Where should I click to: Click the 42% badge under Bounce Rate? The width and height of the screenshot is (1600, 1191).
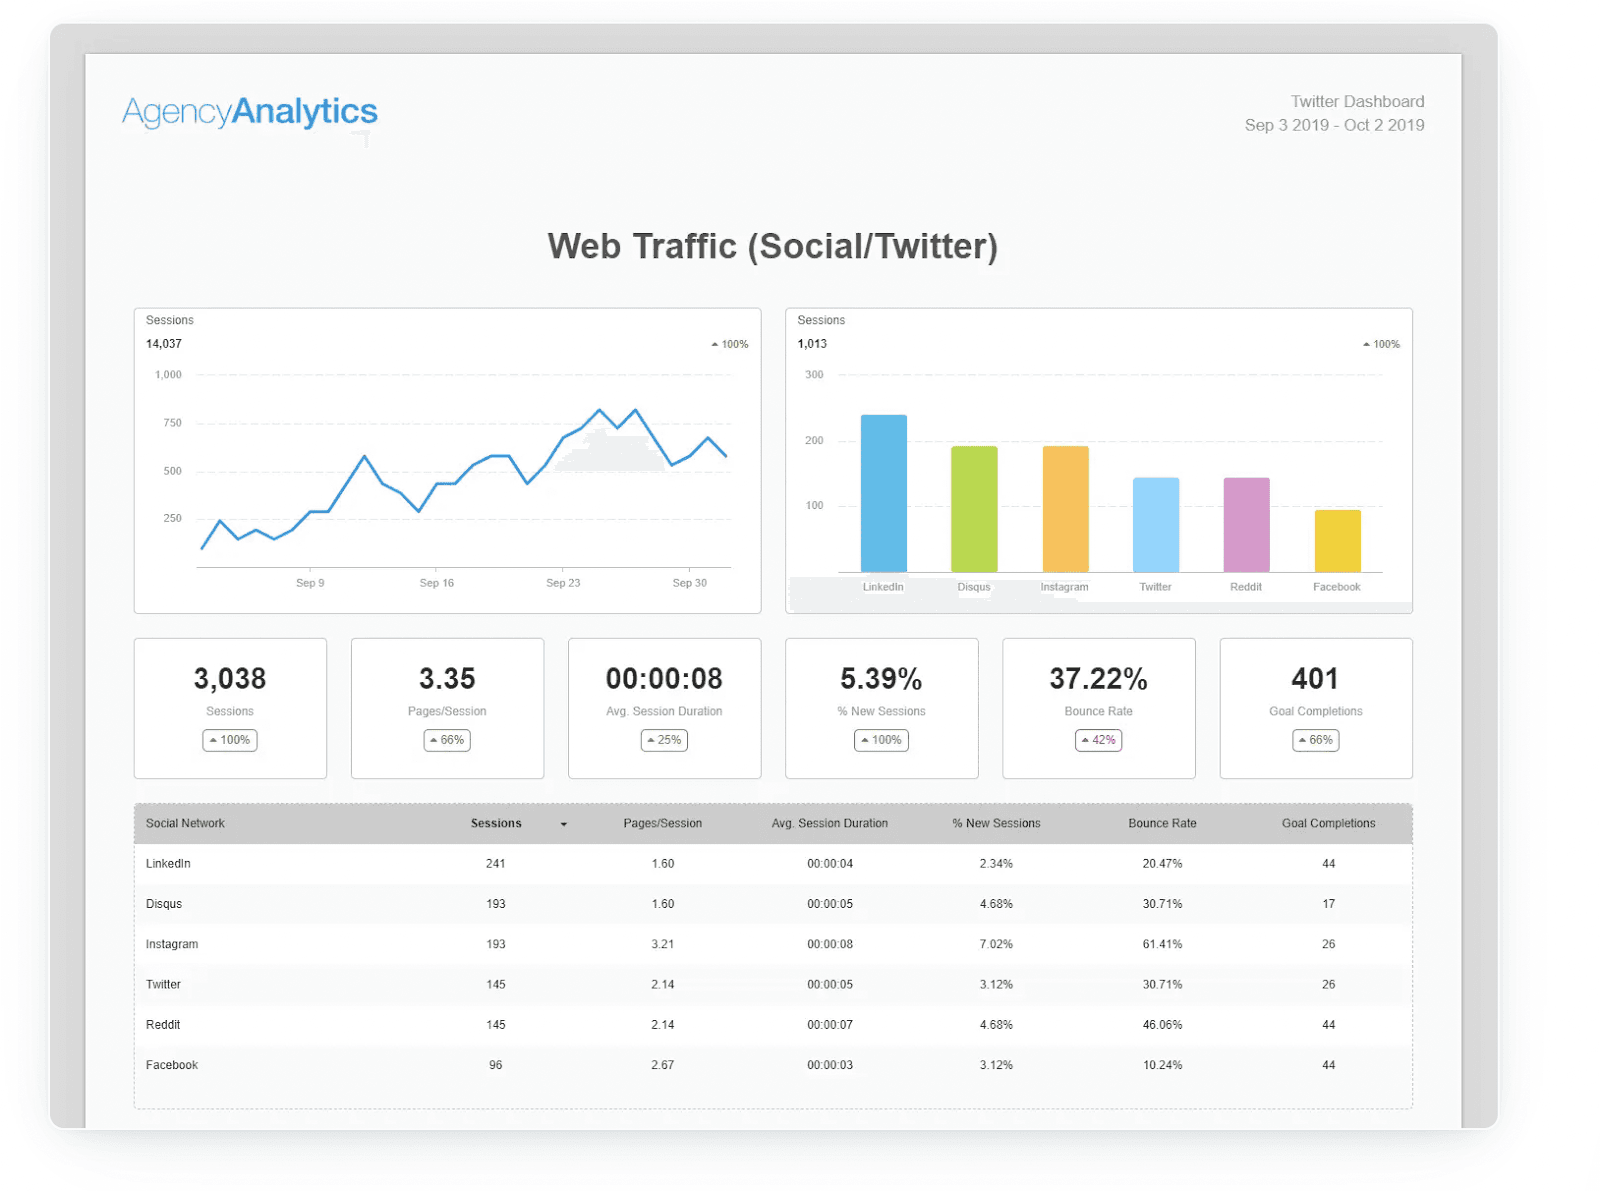coord(1098,740)
